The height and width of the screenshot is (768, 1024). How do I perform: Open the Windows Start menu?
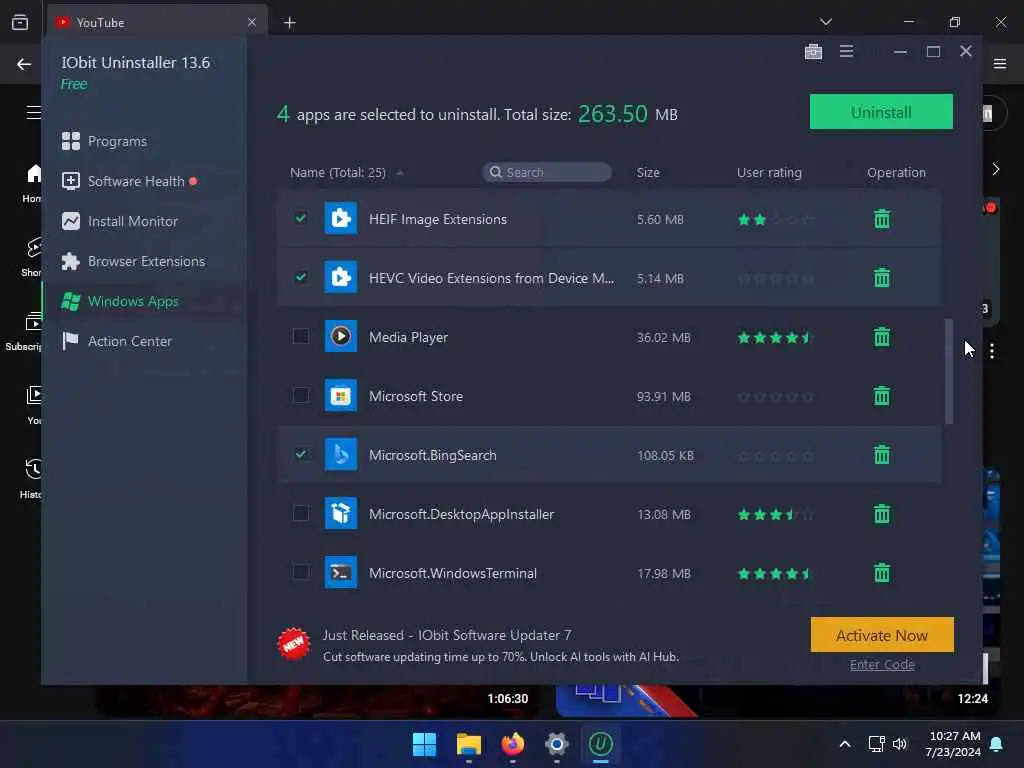[424, 744]
